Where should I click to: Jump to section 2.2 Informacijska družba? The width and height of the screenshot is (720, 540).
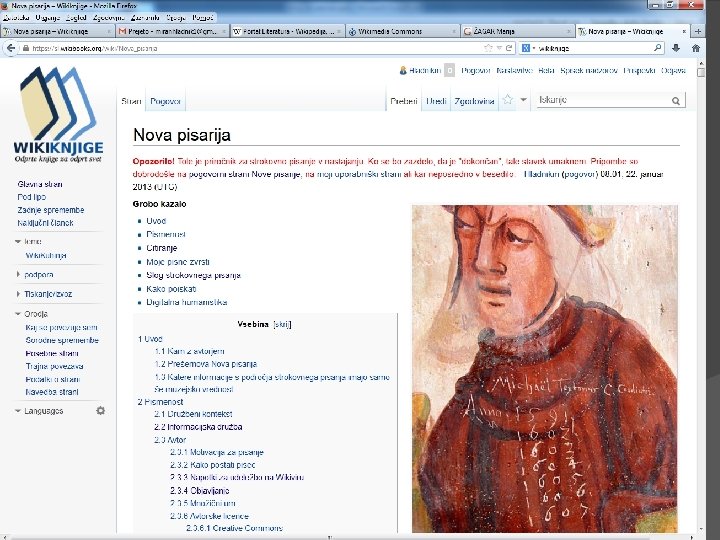(198, 427)
